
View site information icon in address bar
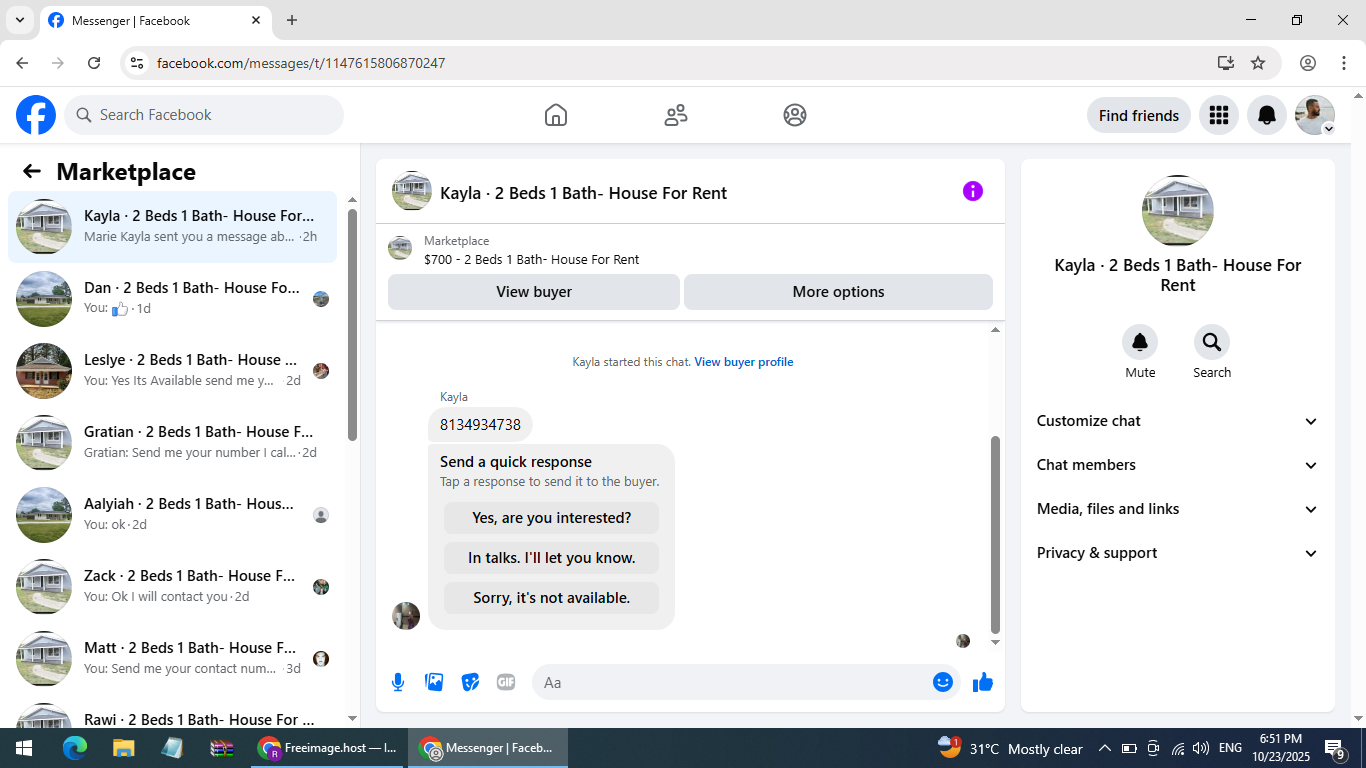pos(138,63)
